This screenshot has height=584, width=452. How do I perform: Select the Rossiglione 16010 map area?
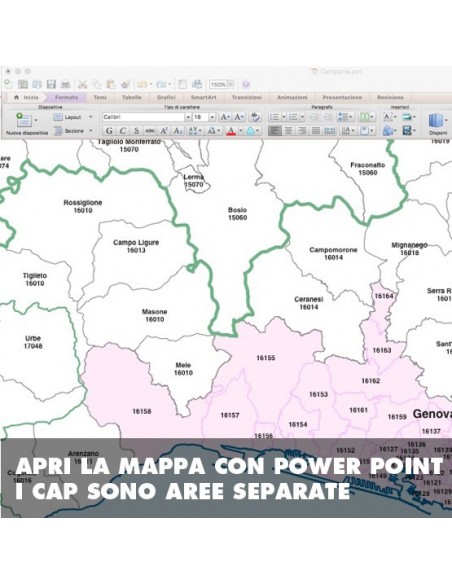83,206
